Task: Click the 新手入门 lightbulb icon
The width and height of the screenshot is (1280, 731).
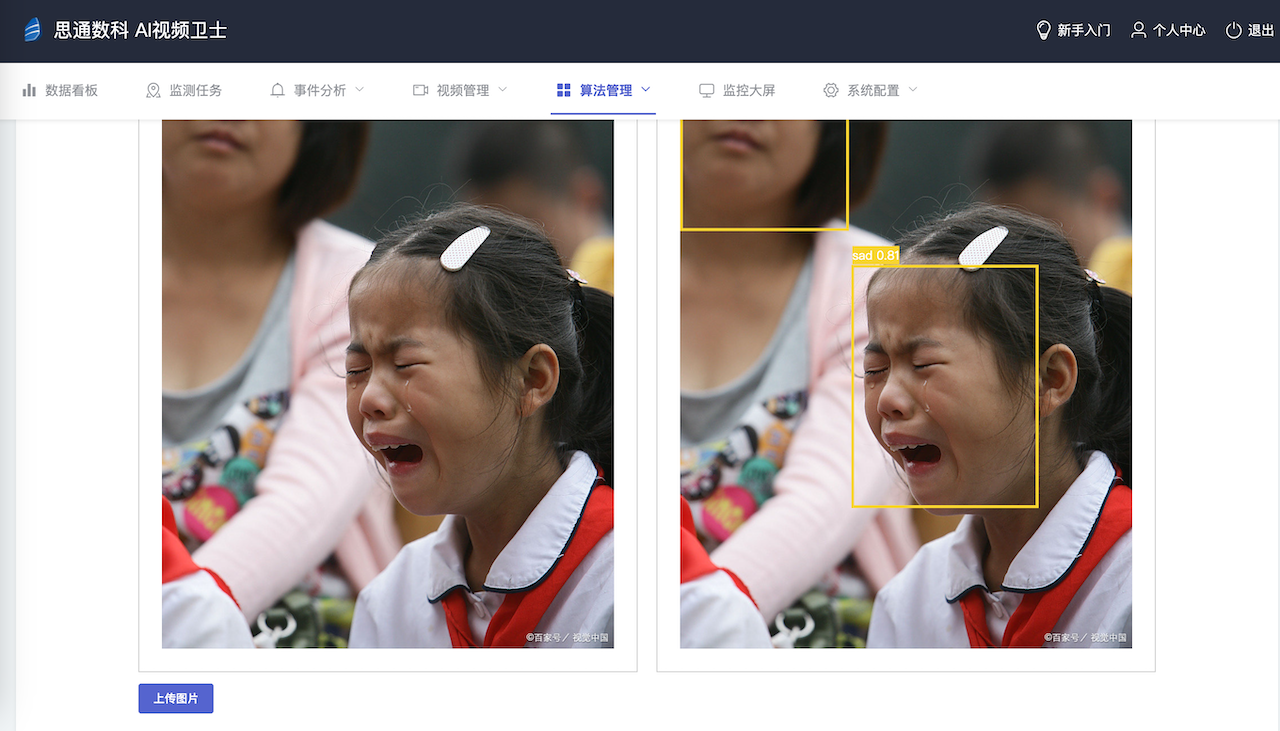Action: point(1044,30)
